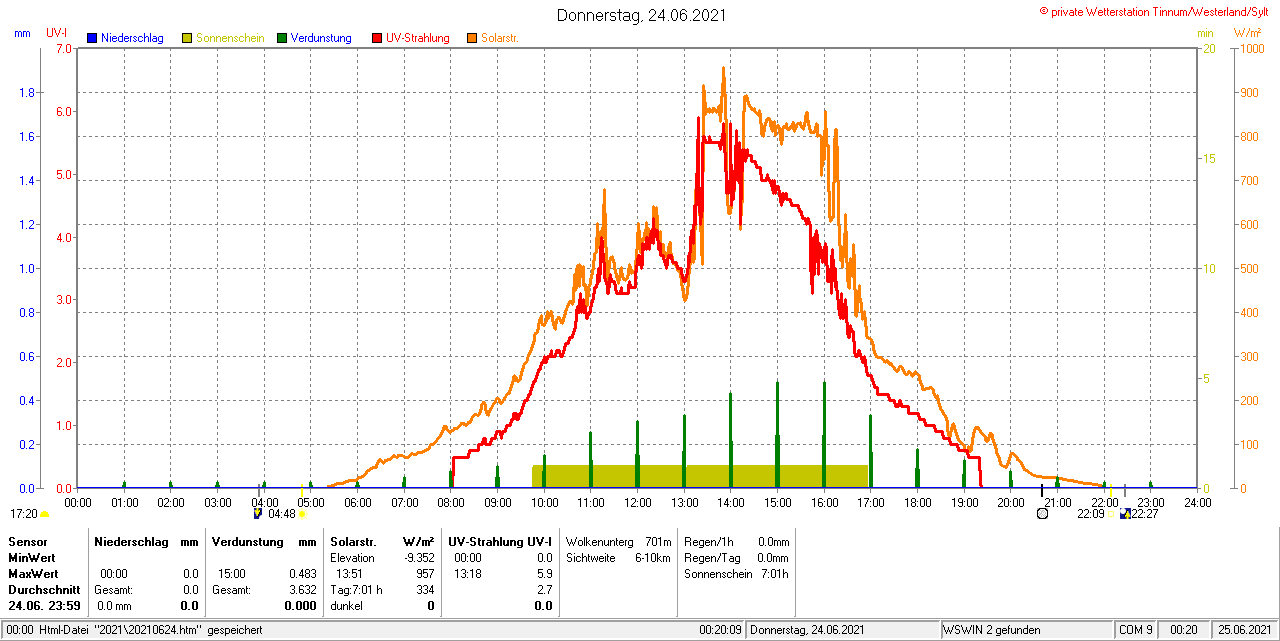Click the sun icon beside 17:20
1280x641 pixels.
(x=45, y=514)
